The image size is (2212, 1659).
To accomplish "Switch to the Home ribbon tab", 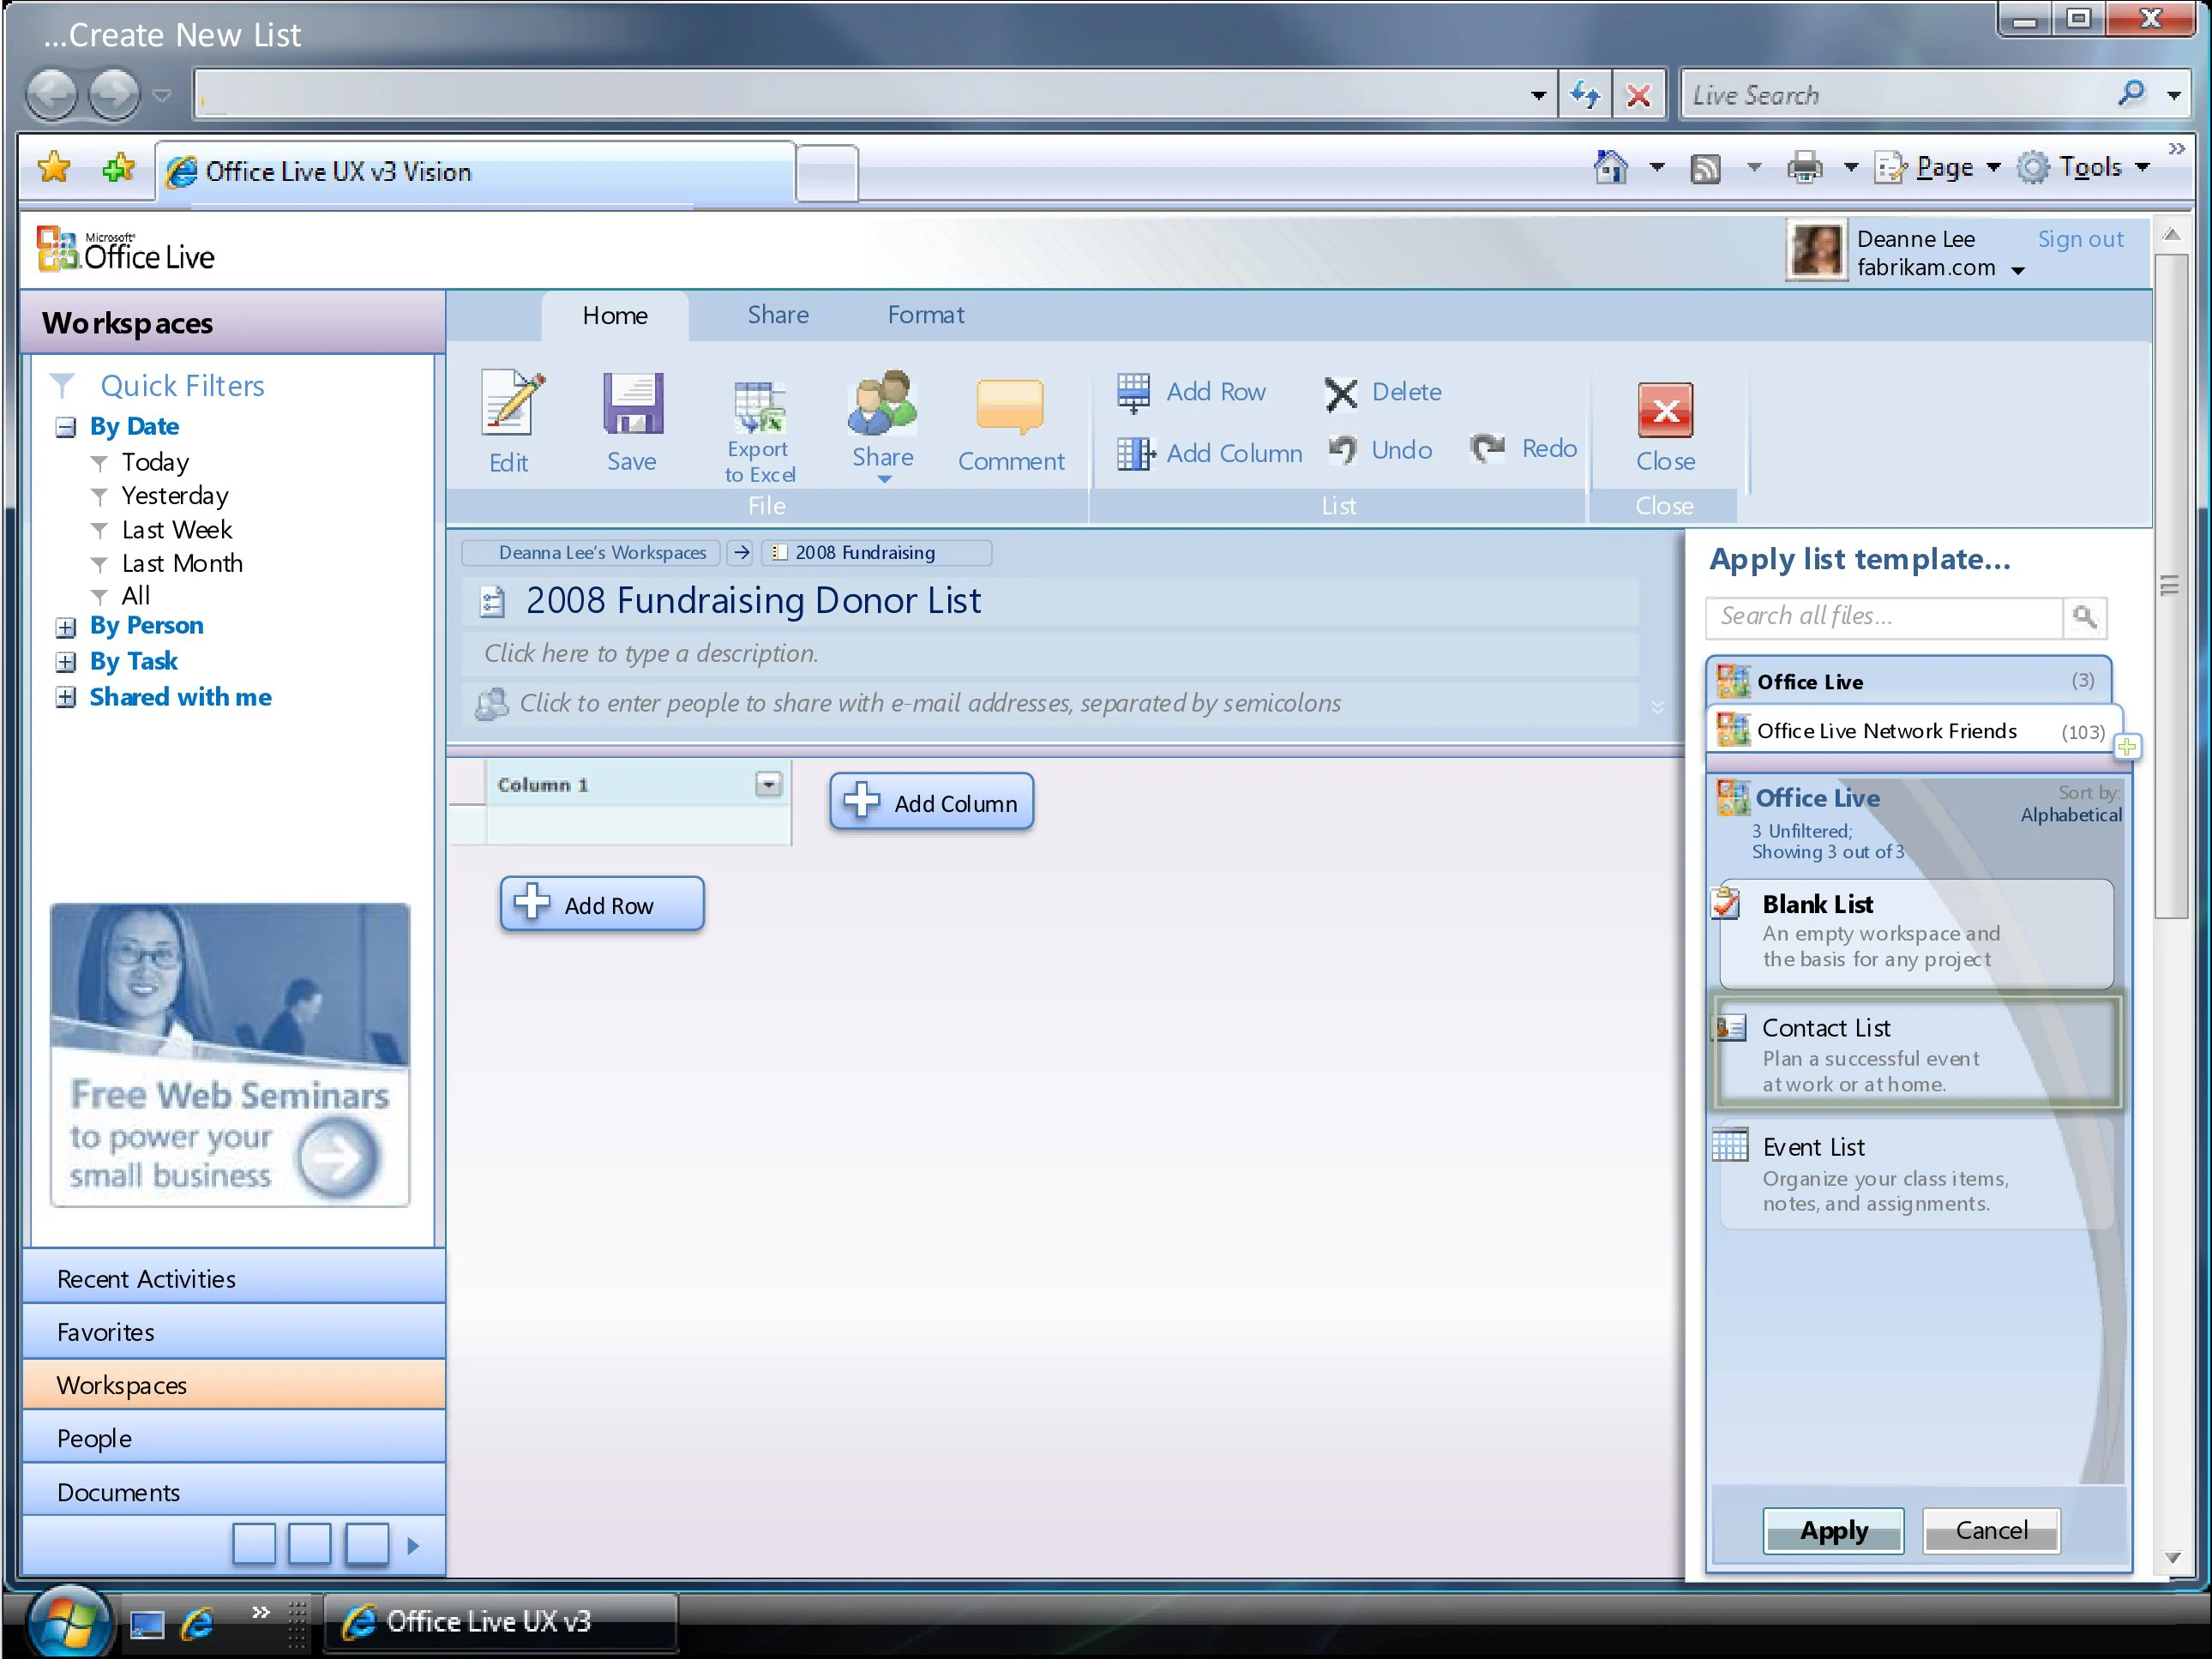I will coord(615,316).
